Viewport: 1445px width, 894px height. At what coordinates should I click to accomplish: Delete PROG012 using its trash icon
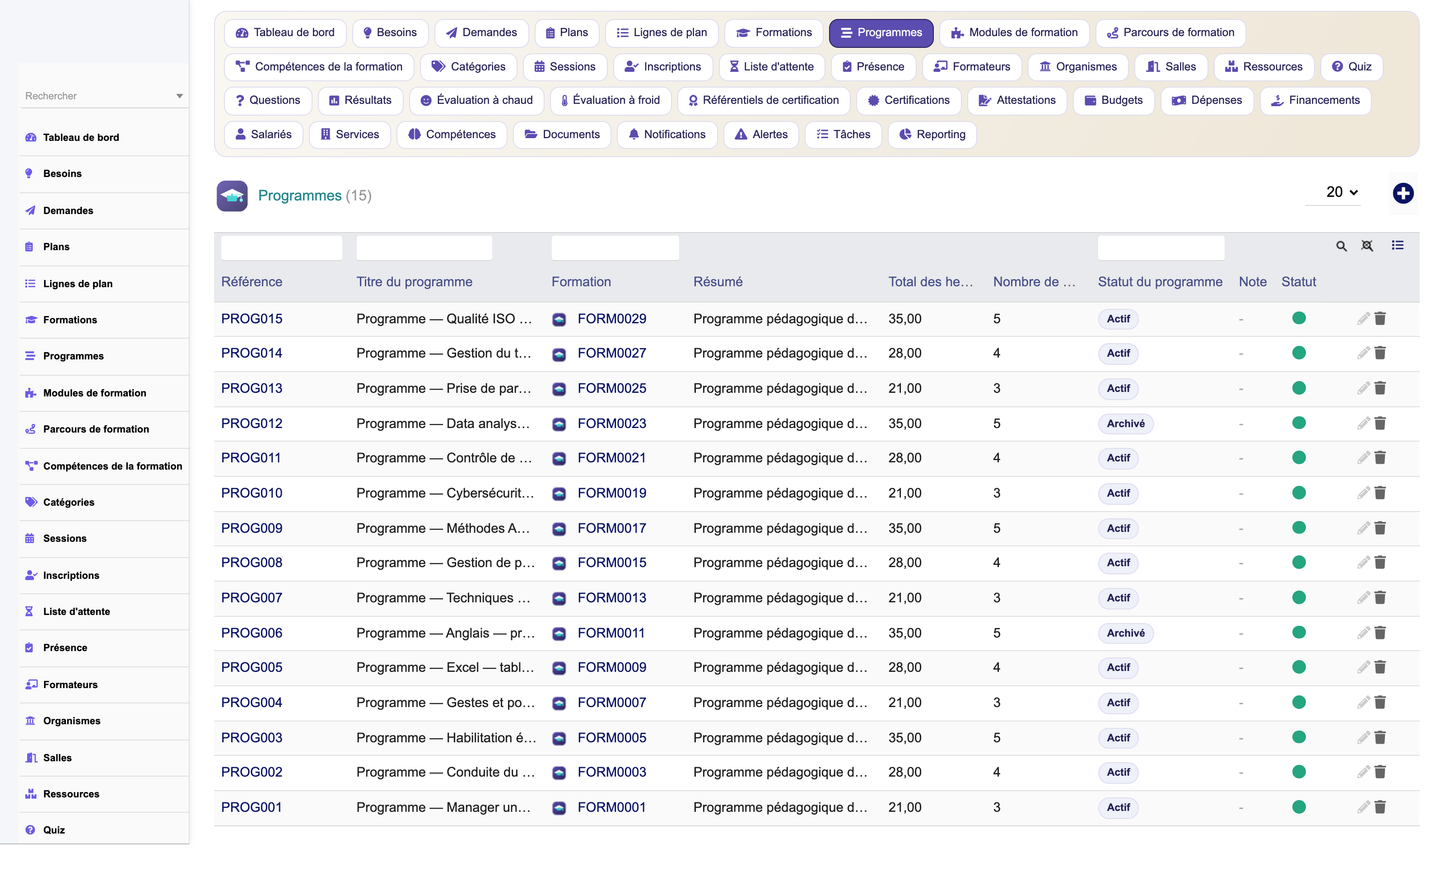pos(1380,423)
